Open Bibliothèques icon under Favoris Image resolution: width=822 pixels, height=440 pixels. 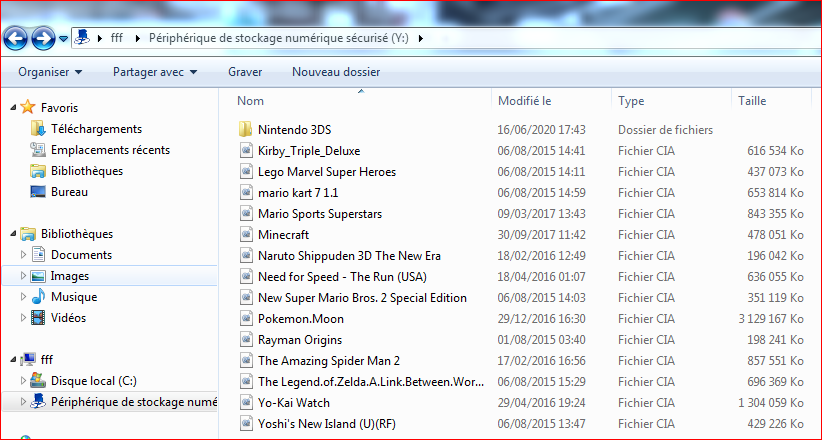(x=38, y=171)
